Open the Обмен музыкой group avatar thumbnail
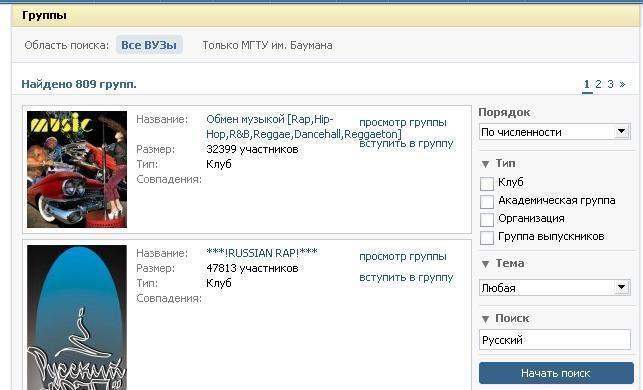This screenshot has height=390, width=643. click(77, 169)
